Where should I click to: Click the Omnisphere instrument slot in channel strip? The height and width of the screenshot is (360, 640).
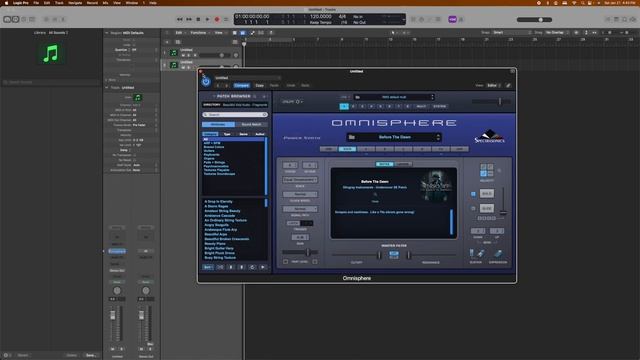tap(117, 251)
